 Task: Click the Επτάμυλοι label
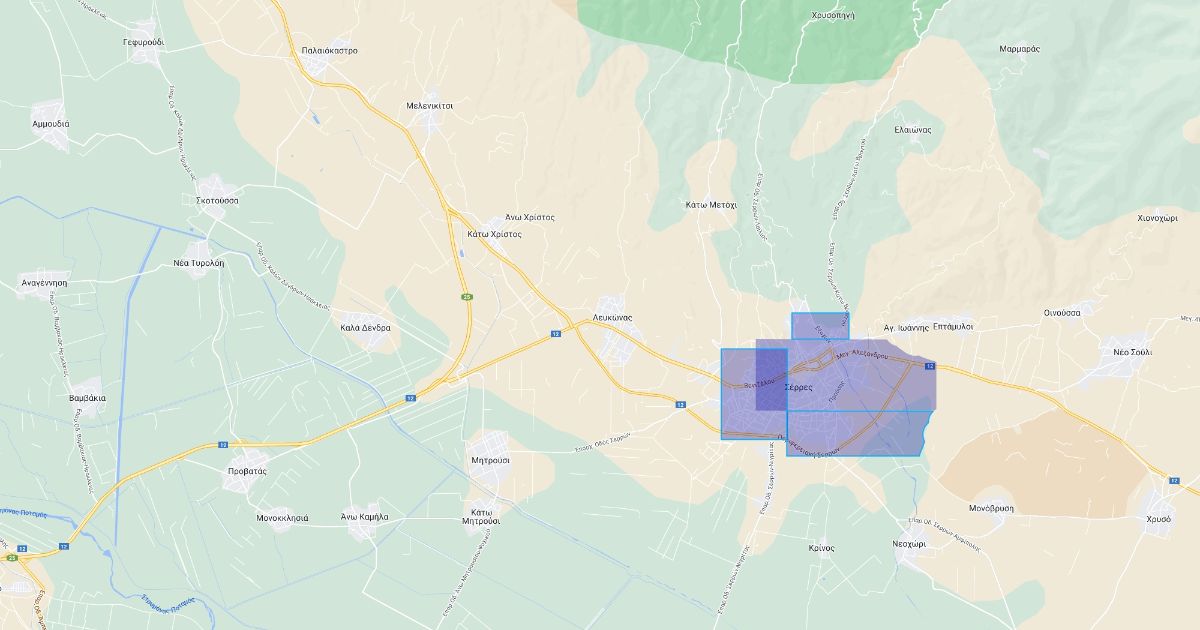[953, 326]
